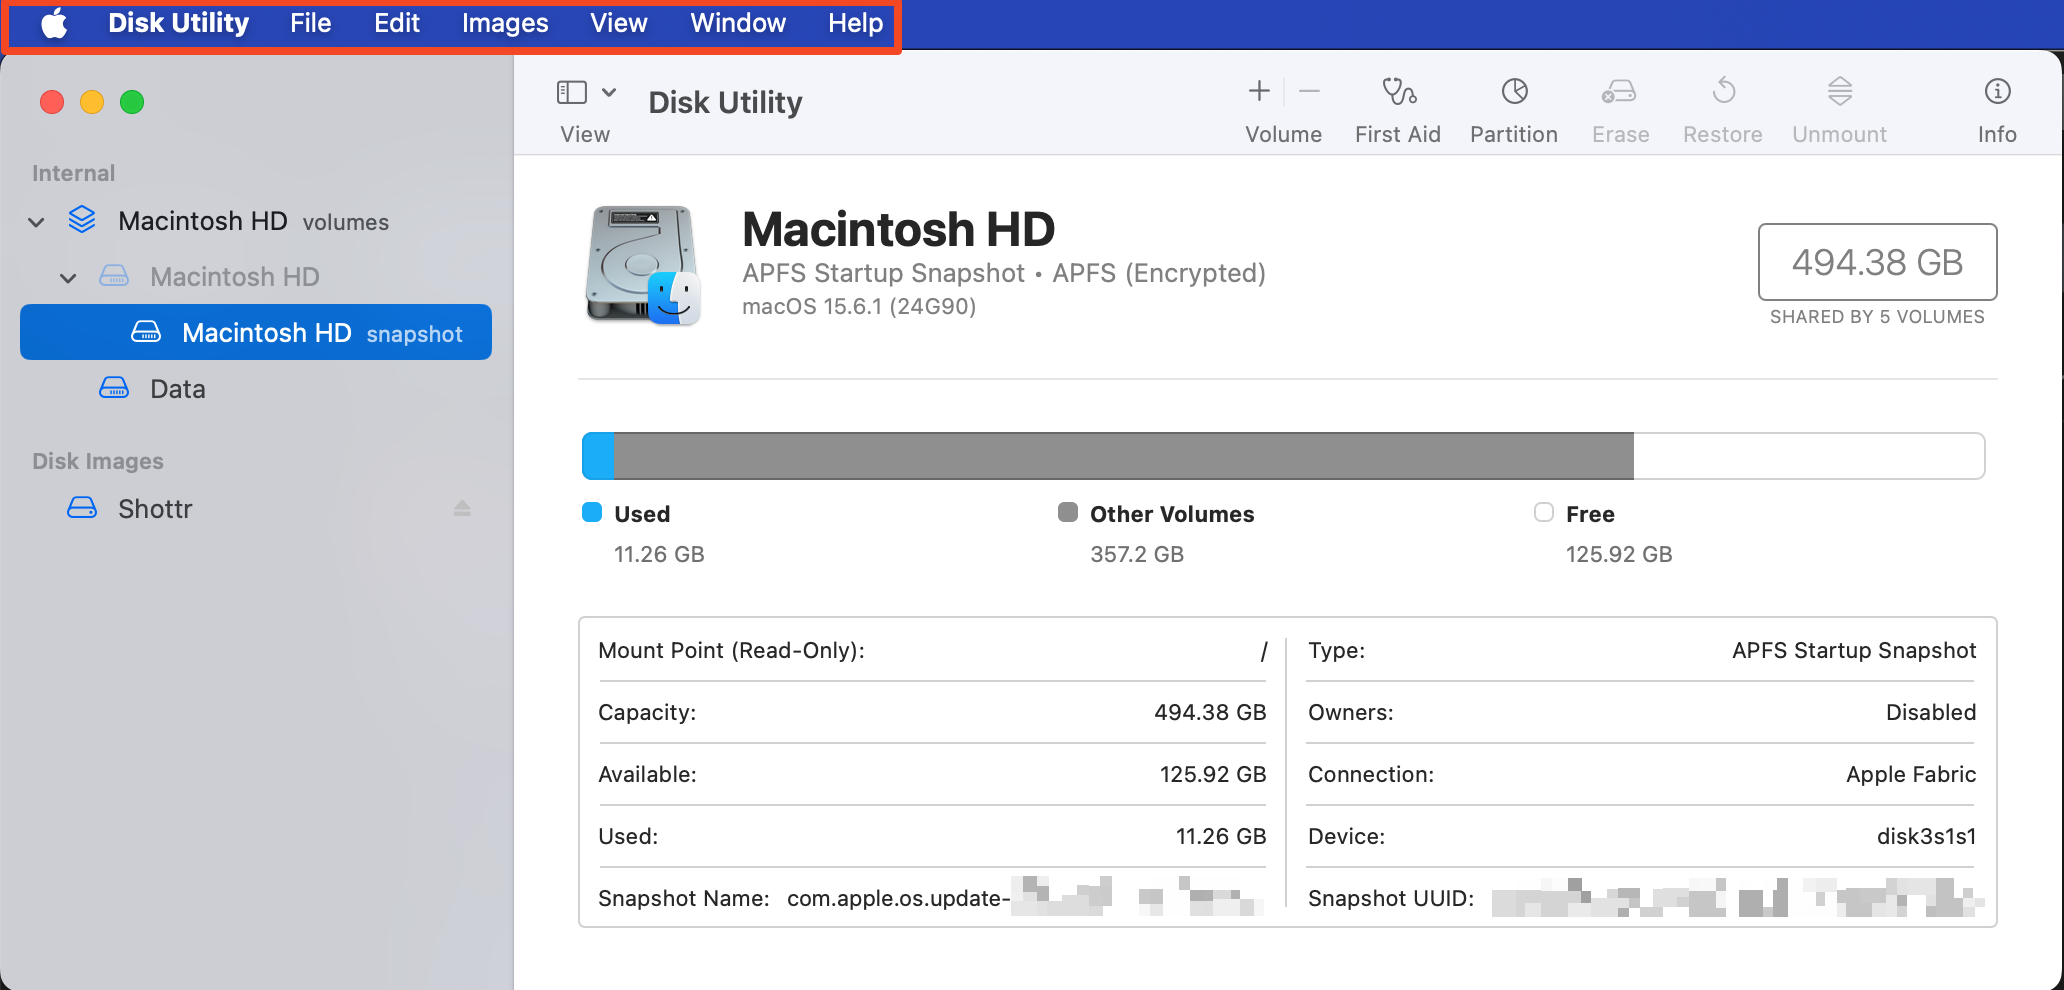Click the 'APFS Startup Snapshot' type value
The height and width of the screenshot is (990, 2064).
click(x=1854, y=650)
